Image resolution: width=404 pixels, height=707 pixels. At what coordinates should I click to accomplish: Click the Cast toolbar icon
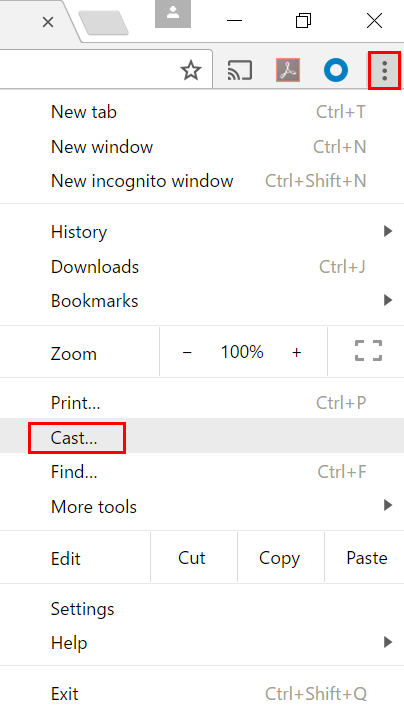click(x=239, y=71)
